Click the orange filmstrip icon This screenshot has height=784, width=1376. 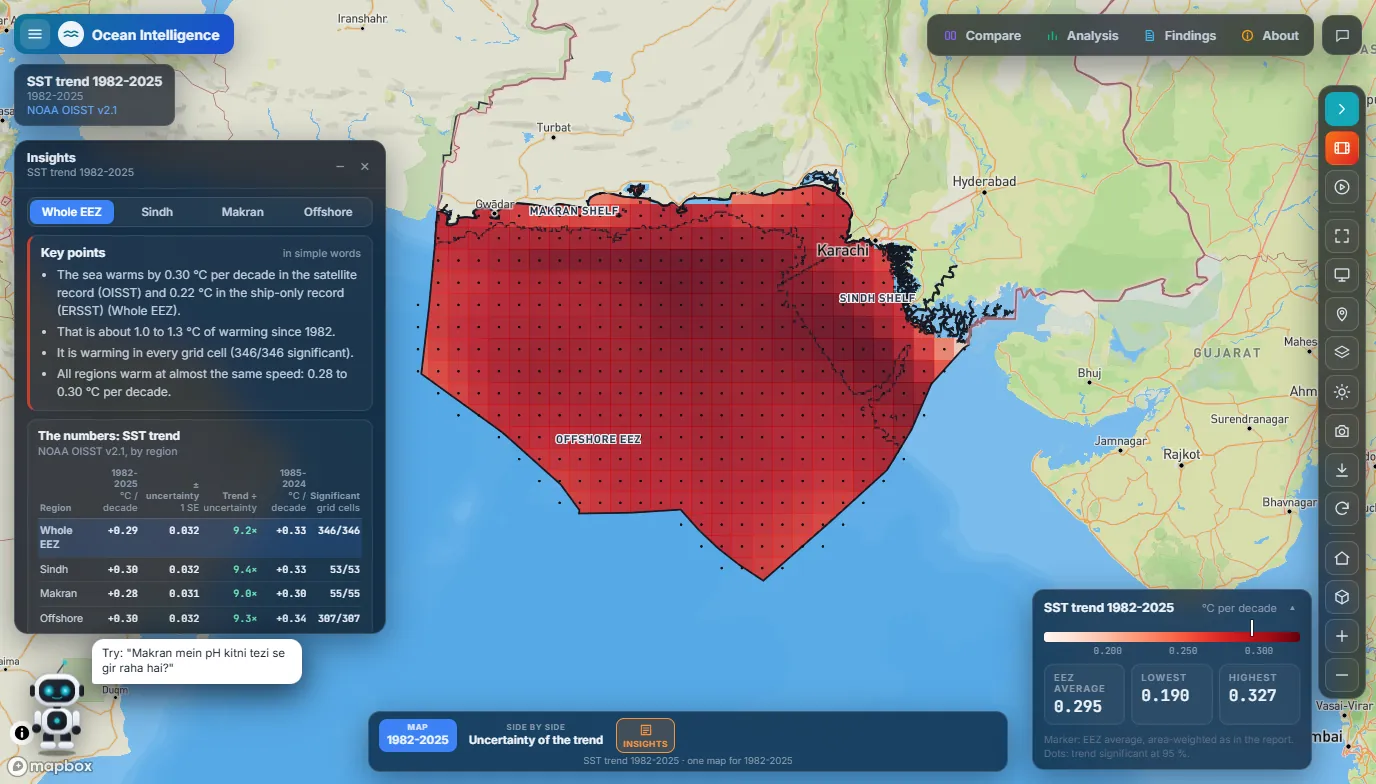coord(1342,148)
